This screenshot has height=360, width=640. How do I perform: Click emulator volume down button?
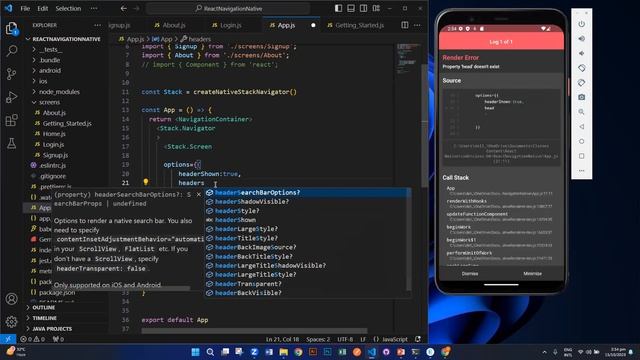point(582,53)
